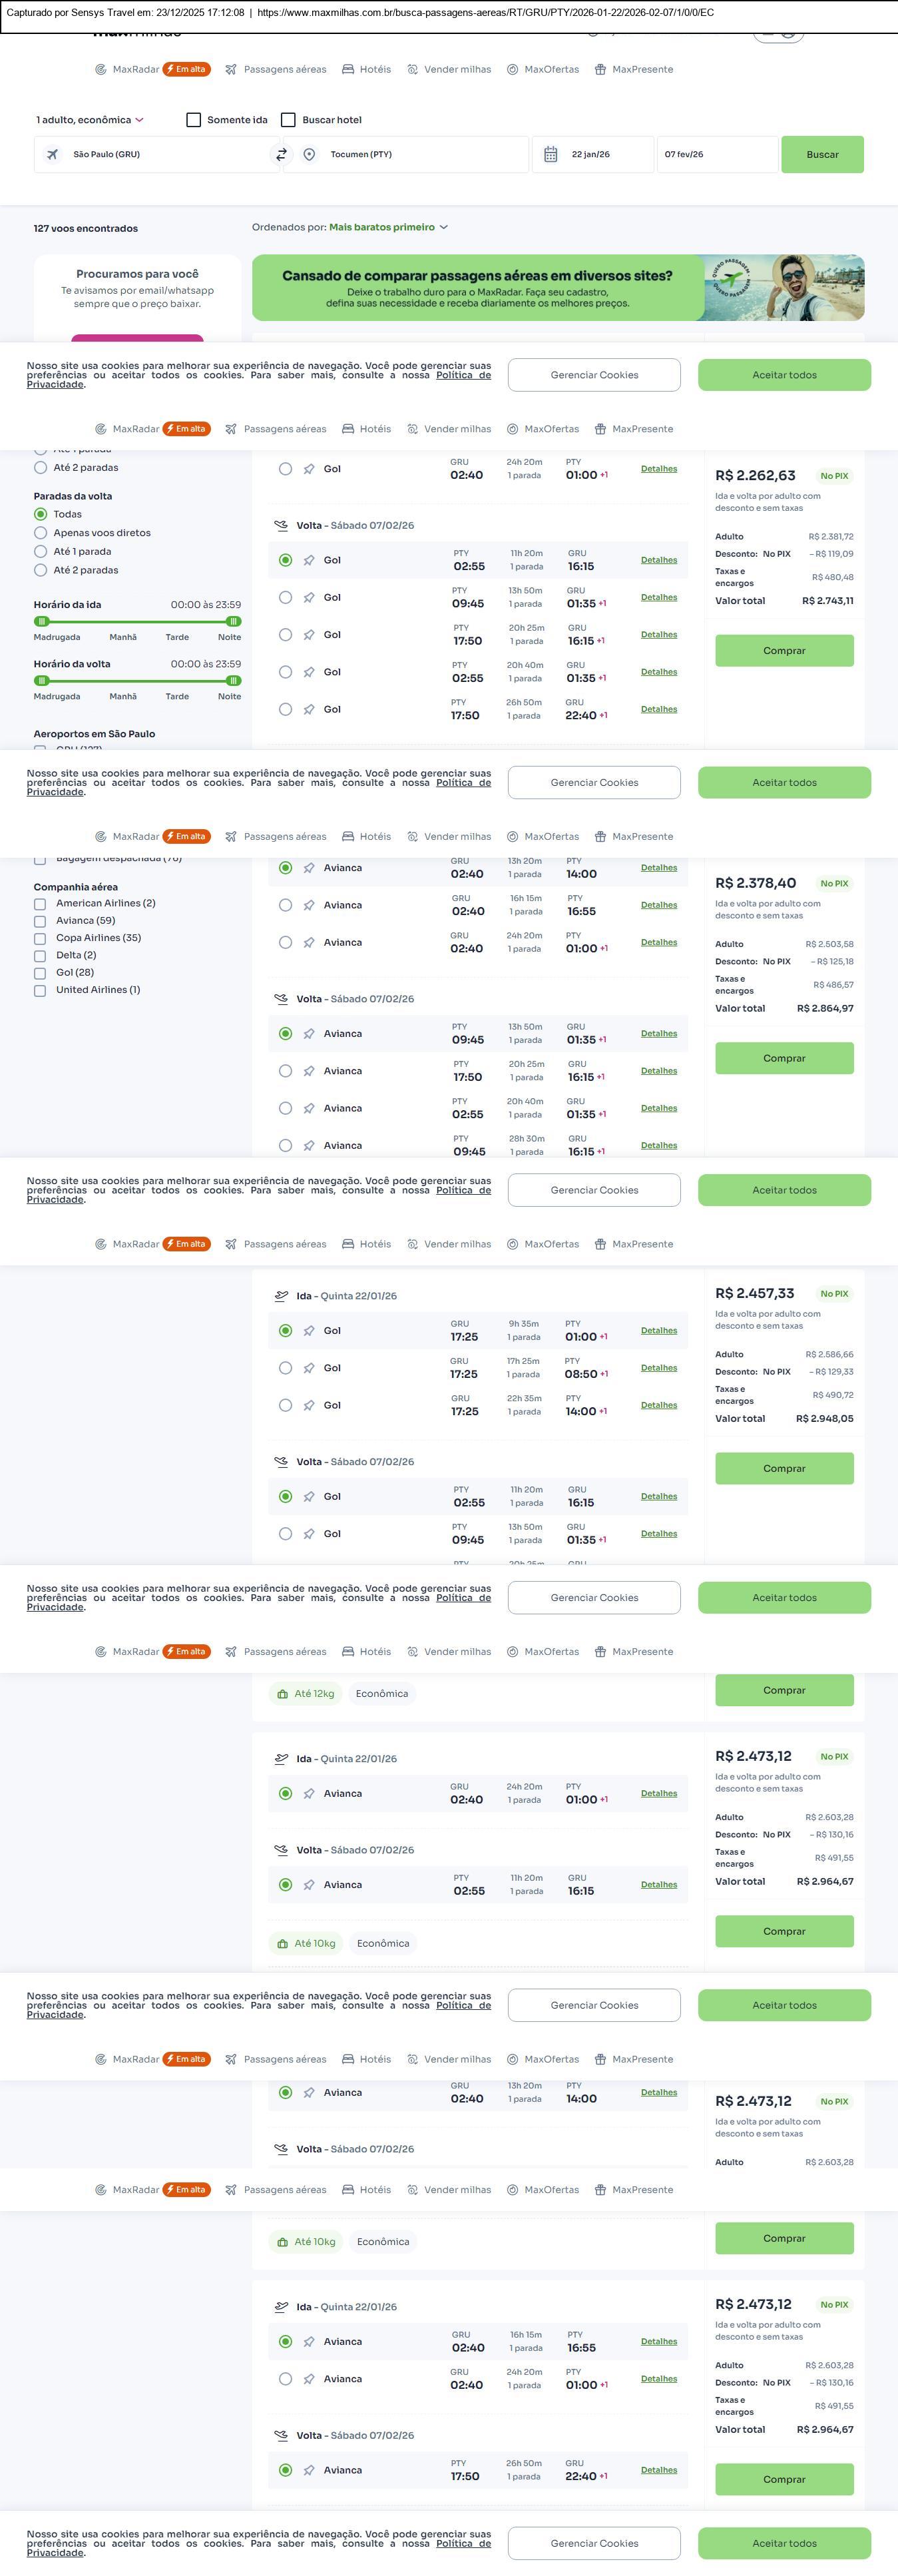The width and height of the screenshot is (898, 2576).
Task: Click the calendar icon beside 22 jan/26
Action: tap(550, 155)
